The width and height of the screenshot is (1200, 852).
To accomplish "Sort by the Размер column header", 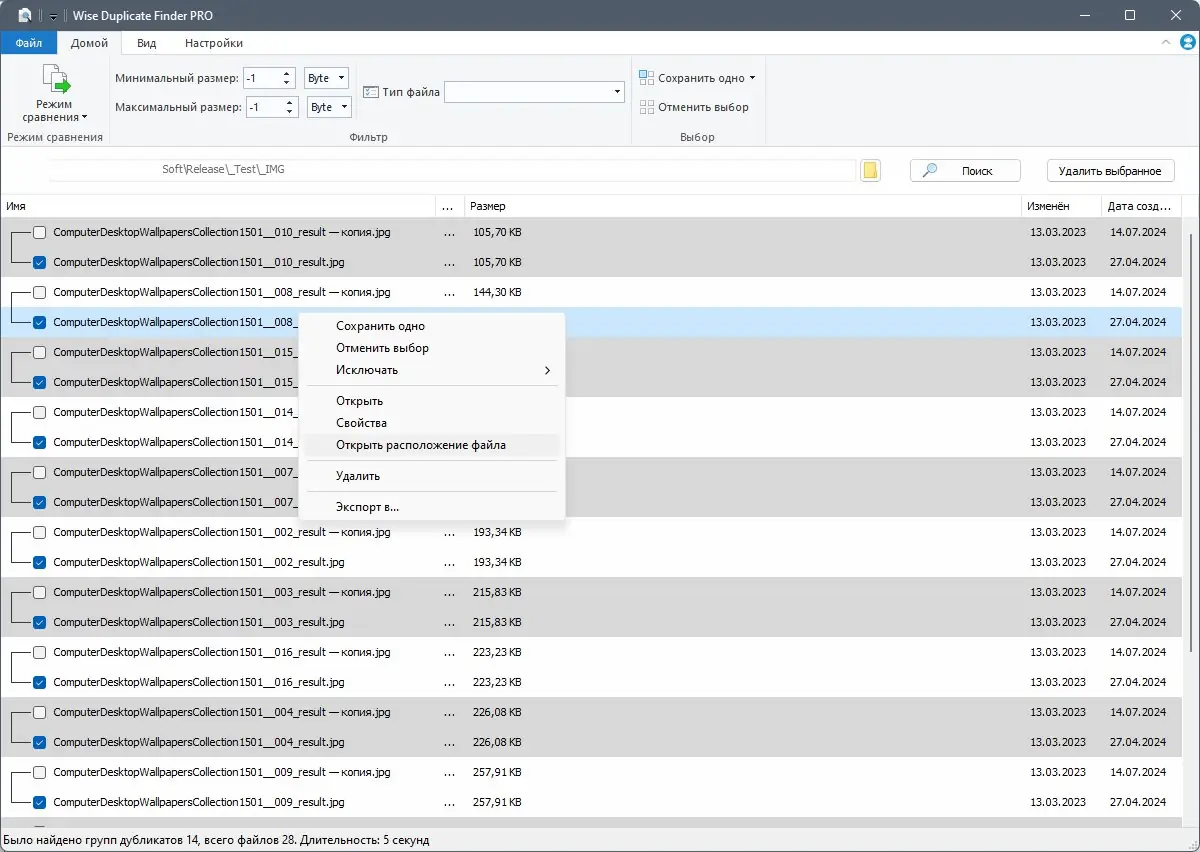I will click(x=743, y=206).
